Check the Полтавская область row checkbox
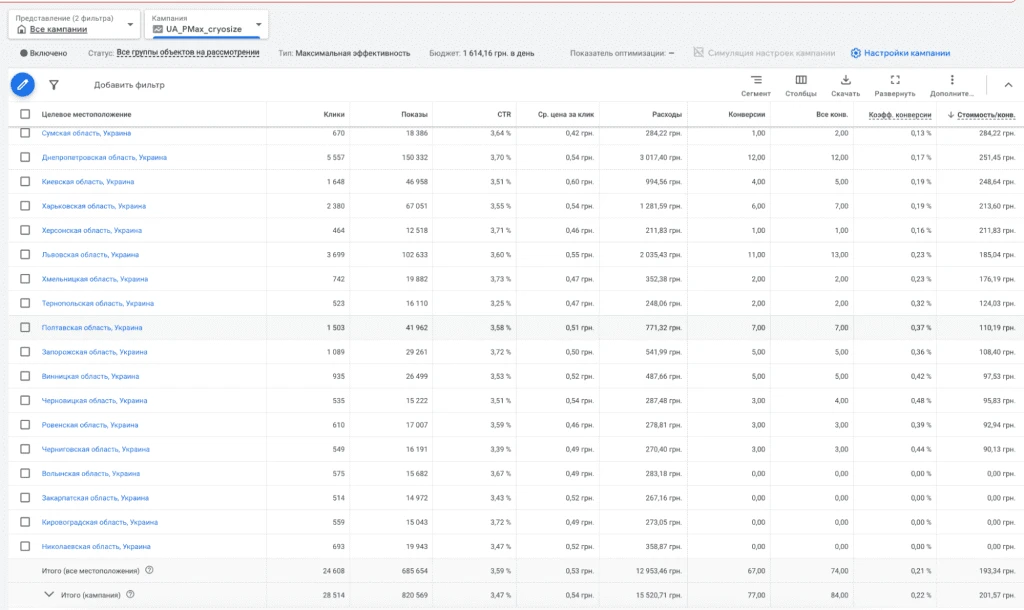Viewport: 1024px width, 610px height. pyautogui.click(x=25, y=327)
